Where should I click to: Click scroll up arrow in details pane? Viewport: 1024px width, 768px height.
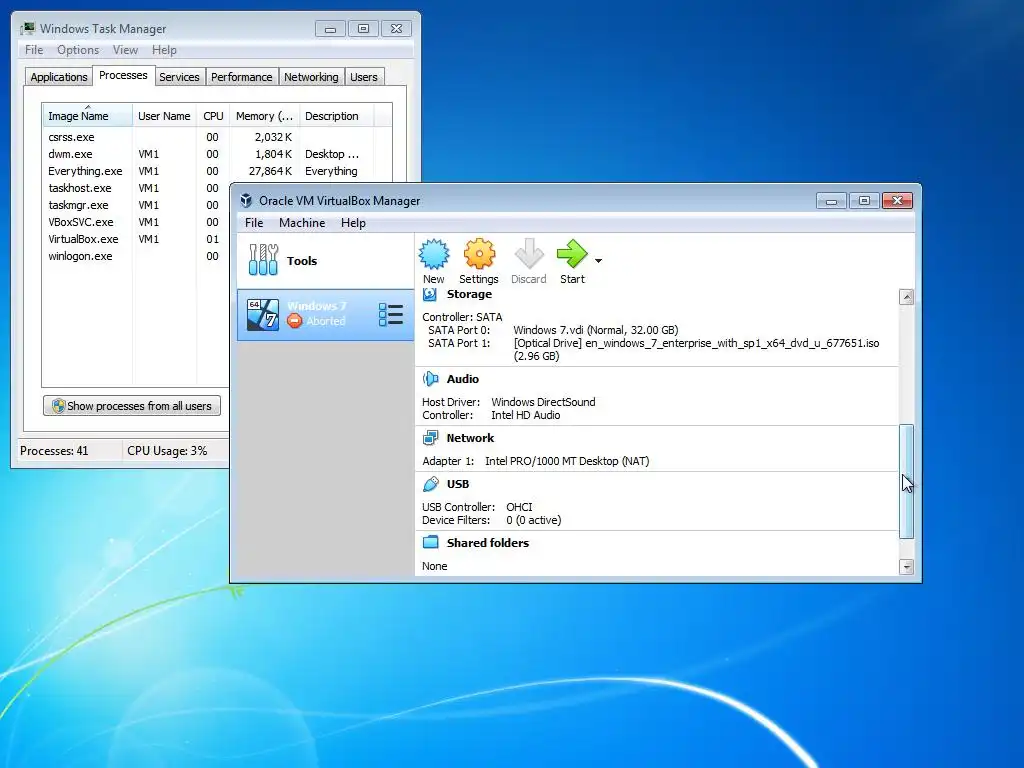coord(906,297)
